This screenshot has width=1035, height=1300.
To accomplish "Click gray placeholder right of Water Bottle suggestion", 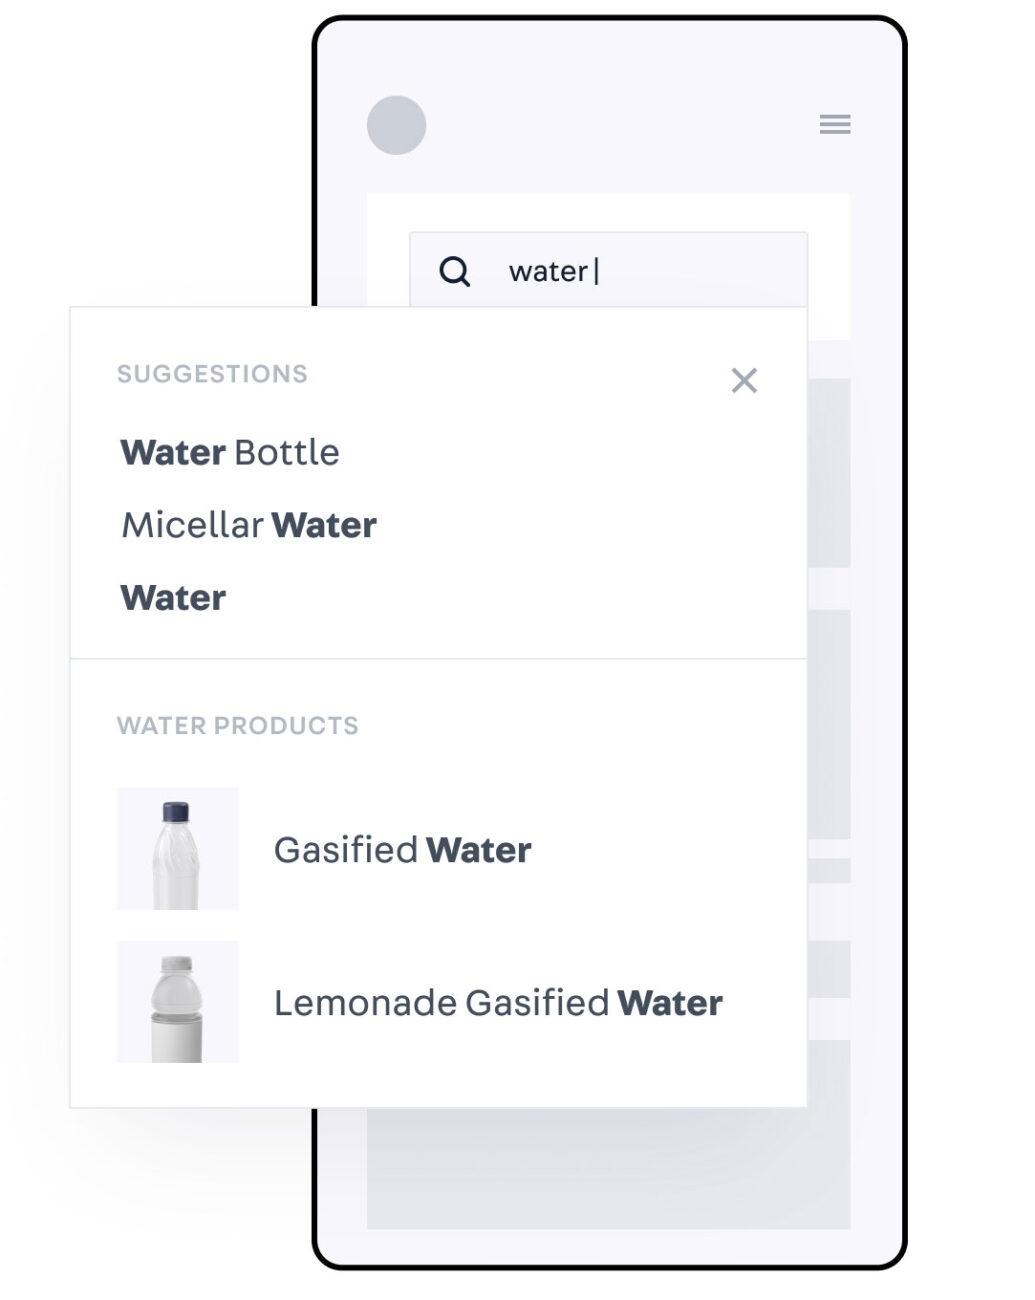I will point(828,472).
